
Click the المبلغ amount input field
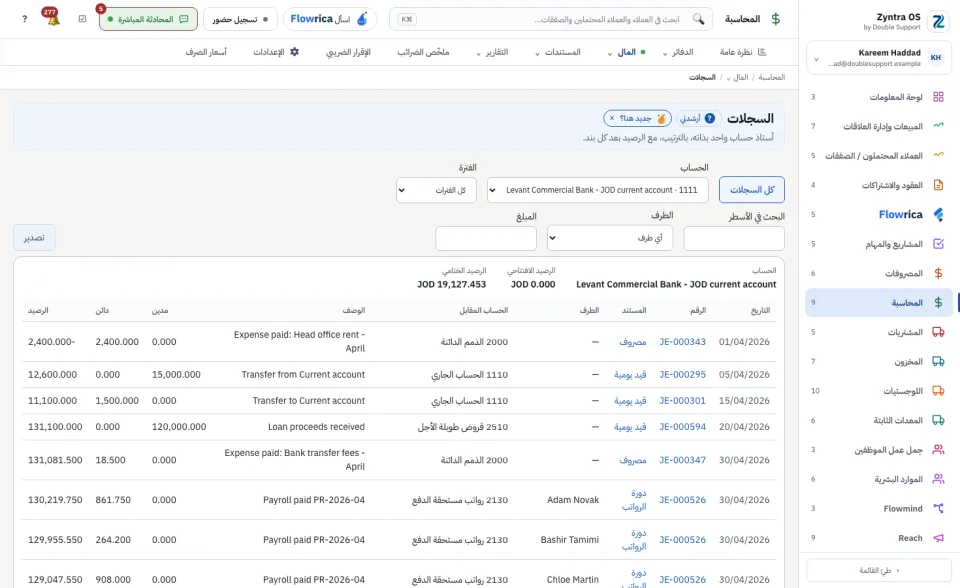[486, 238]
